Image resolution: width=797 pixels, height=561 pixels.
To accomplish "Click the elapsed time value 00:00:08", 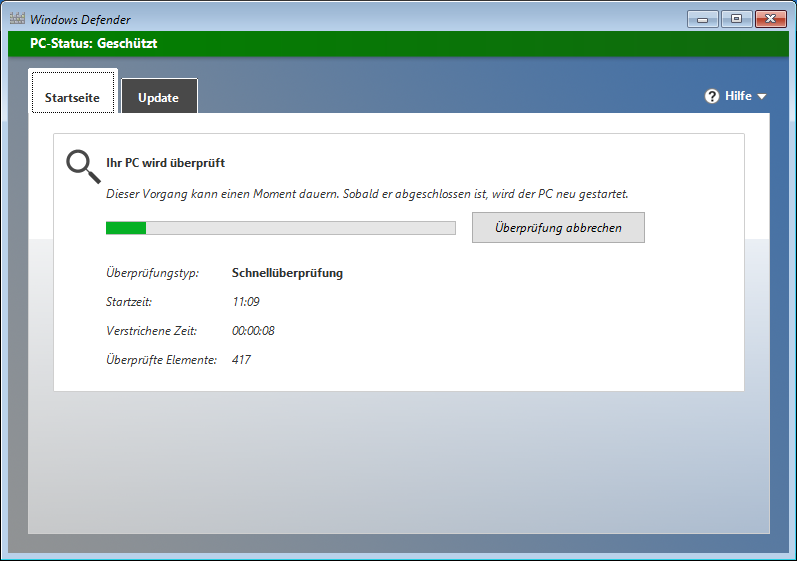I will (x=253, y=331).
